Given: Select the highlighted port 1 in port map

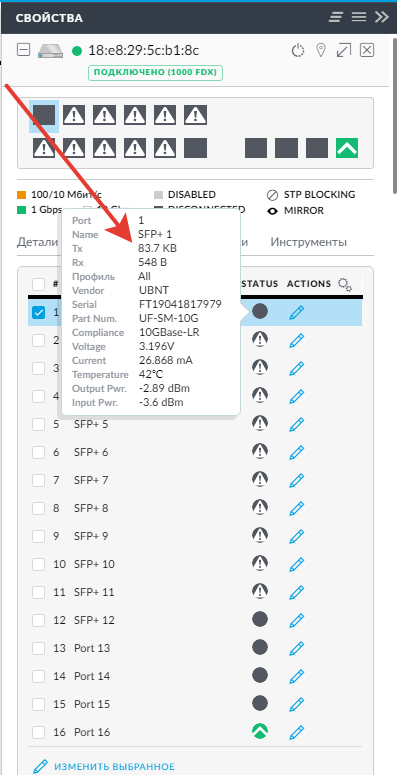Looking at the screenshot, I should click(x=44, y=116).
